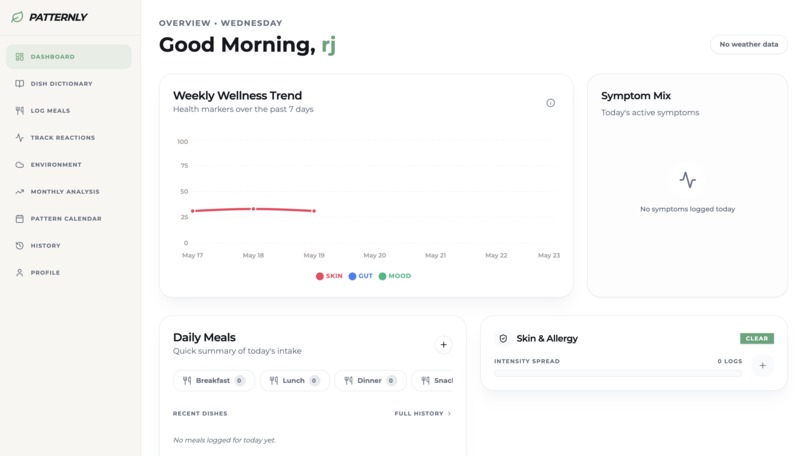Click the CLEAR badge on Skin & Allergy

(757, 338)
